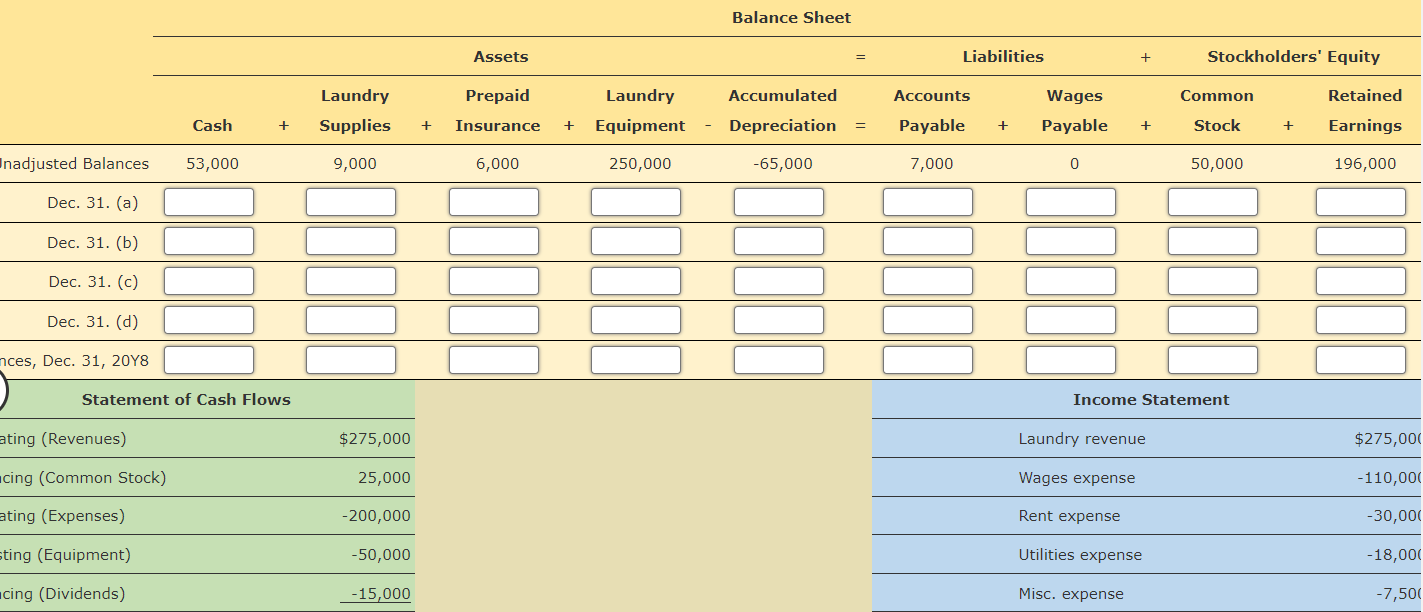The height and width of the screenshot is (612, 1423).
Task: Click the Accumulated Depreciation field for Dec. 31. (d)
Action: tap(778, 320)
